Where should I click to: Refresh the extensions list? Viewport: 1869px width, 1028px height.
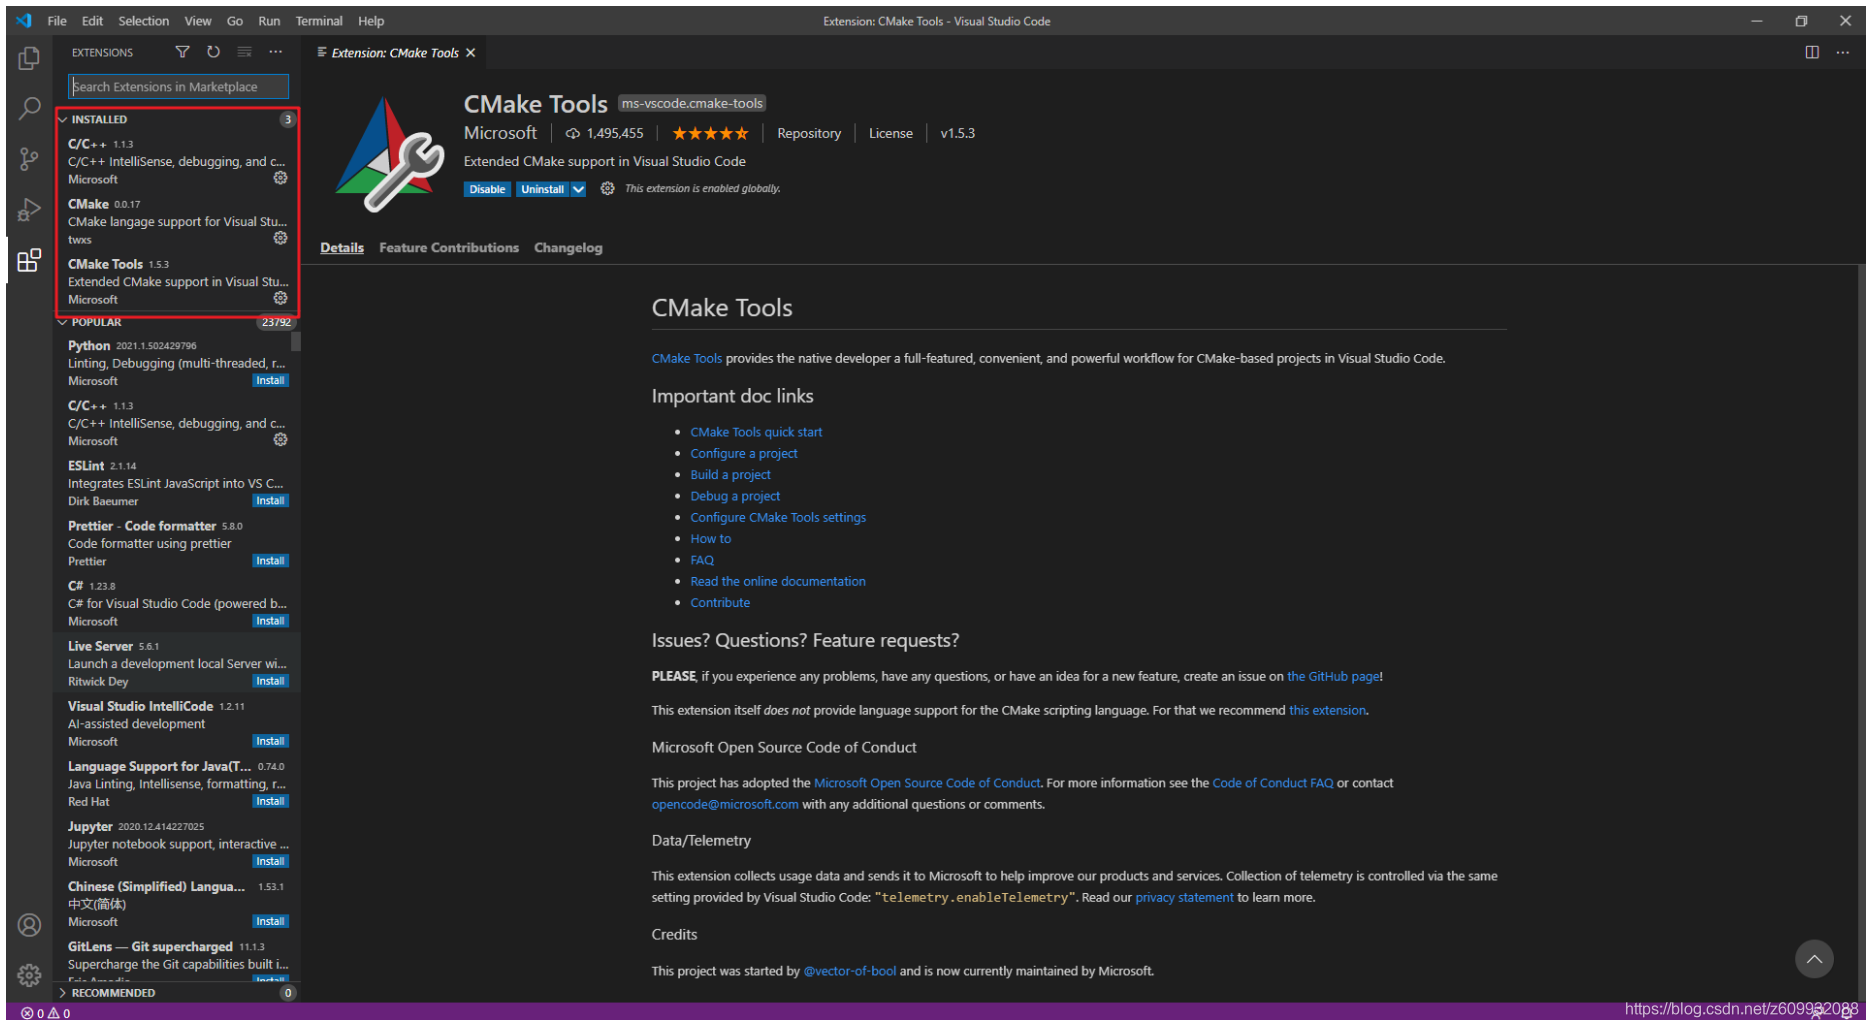(x=213, y=52)
